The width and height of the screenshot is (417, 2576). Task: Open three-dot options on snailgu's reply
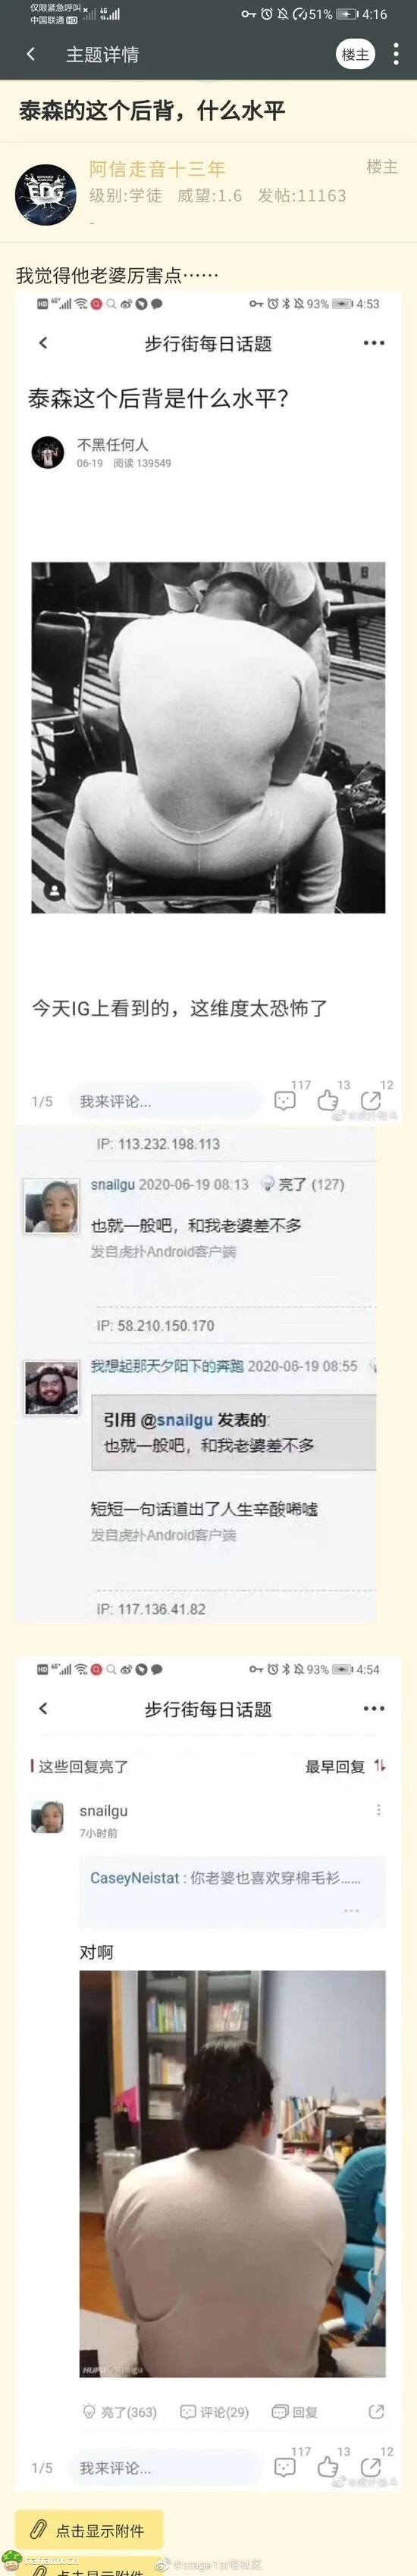click(378, 1809)
